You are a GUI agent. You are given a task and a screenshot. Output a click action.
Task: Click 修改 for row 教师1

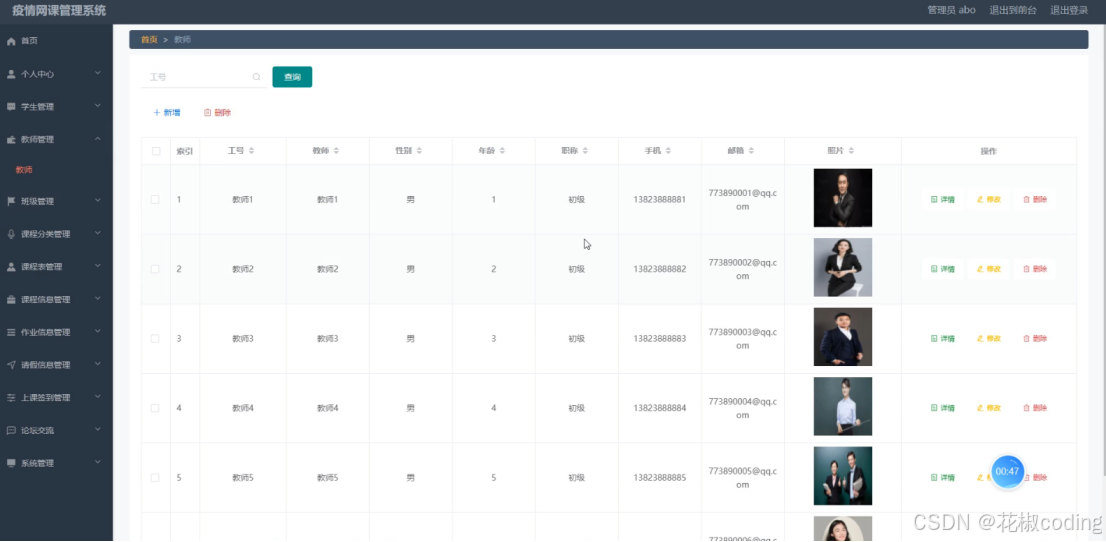[x=988, y=200]
